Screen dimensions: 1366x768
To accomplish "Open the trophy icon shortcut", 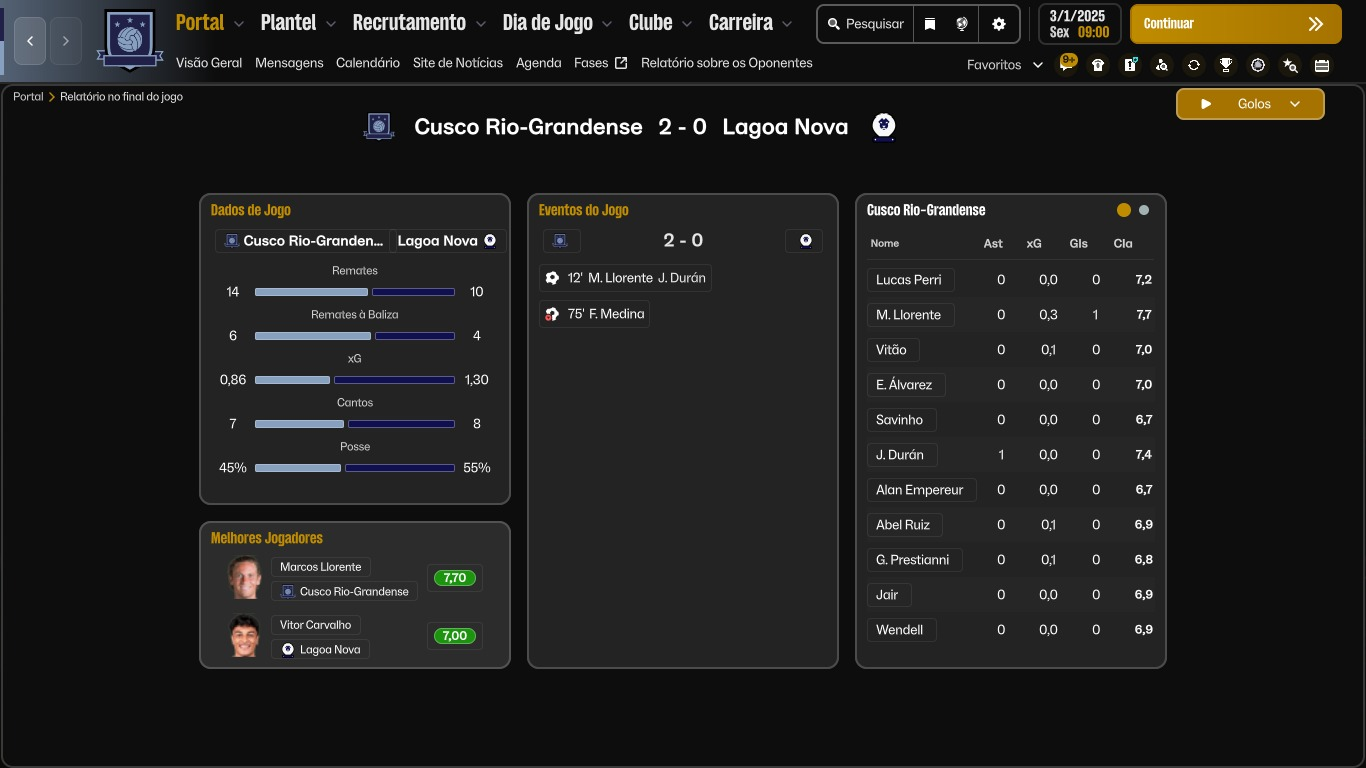I will (1226, 65).
